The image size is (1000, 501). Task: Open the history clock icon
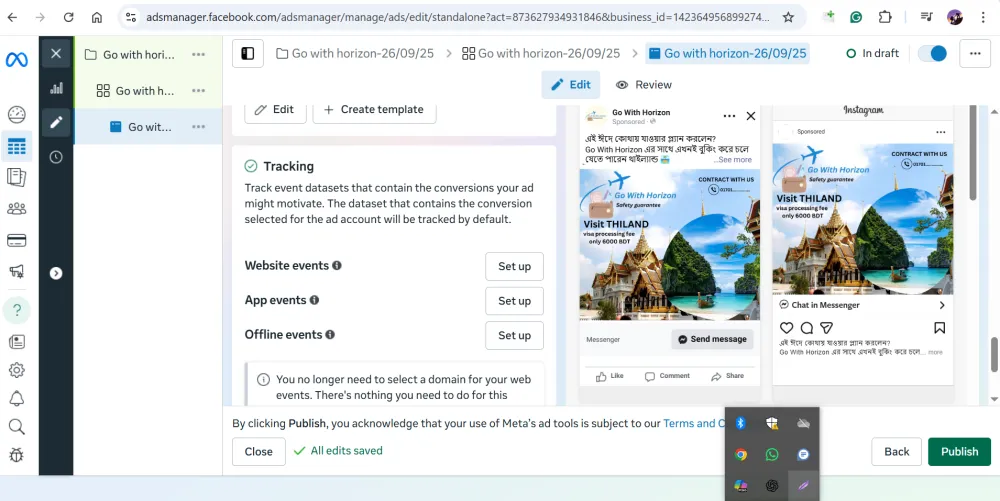(x=56, y=157)
